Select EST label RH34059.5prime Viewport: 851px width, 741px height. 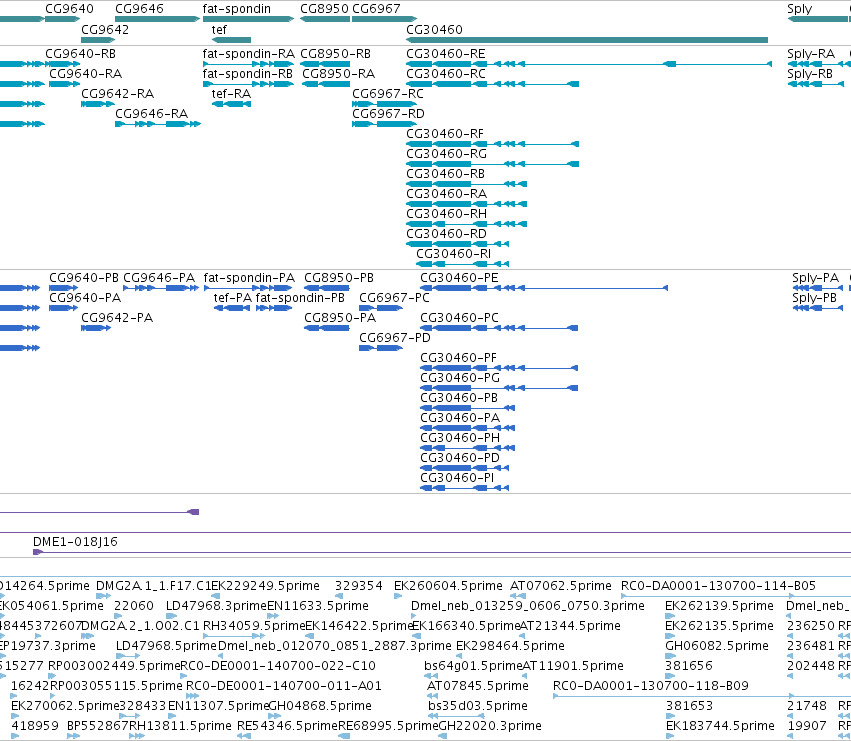click(254, 626)
